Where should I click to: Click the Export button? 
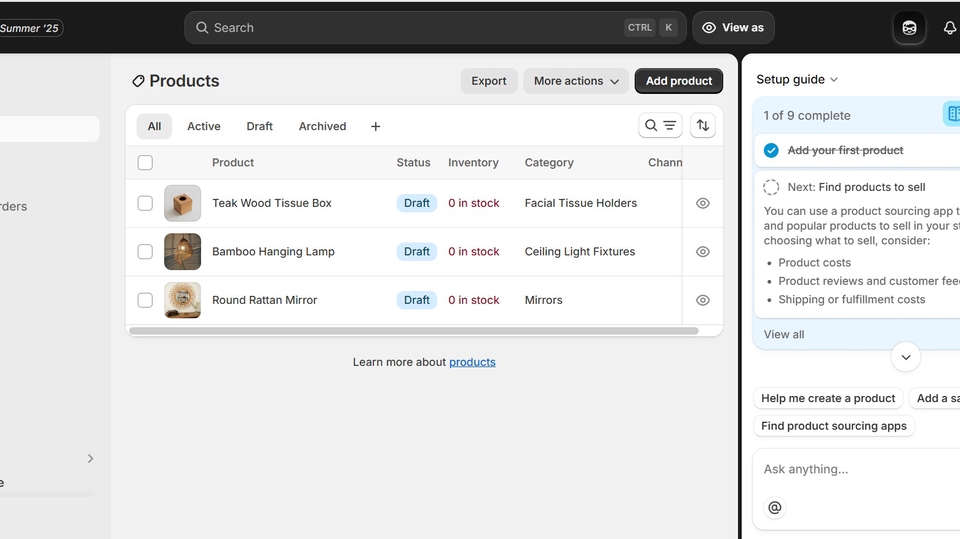[x=489, y=81]
